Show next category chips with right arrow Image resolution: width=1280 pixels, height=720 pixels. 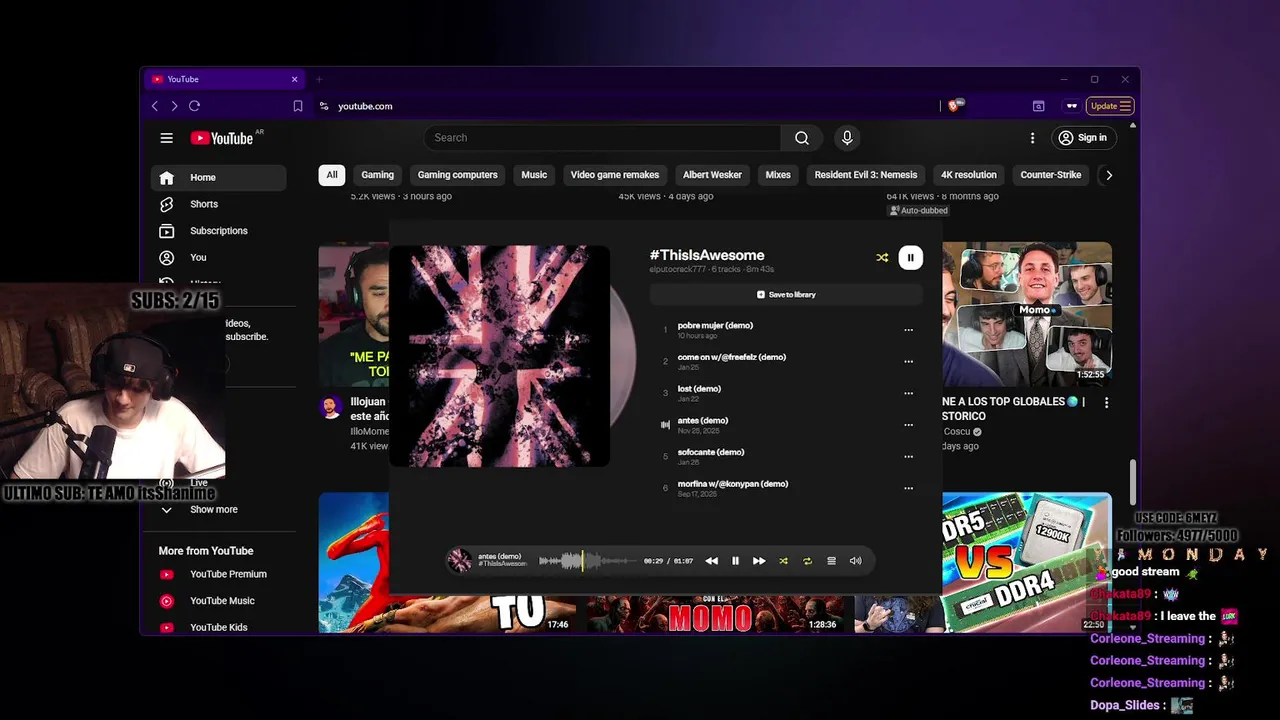[1108, 175]
